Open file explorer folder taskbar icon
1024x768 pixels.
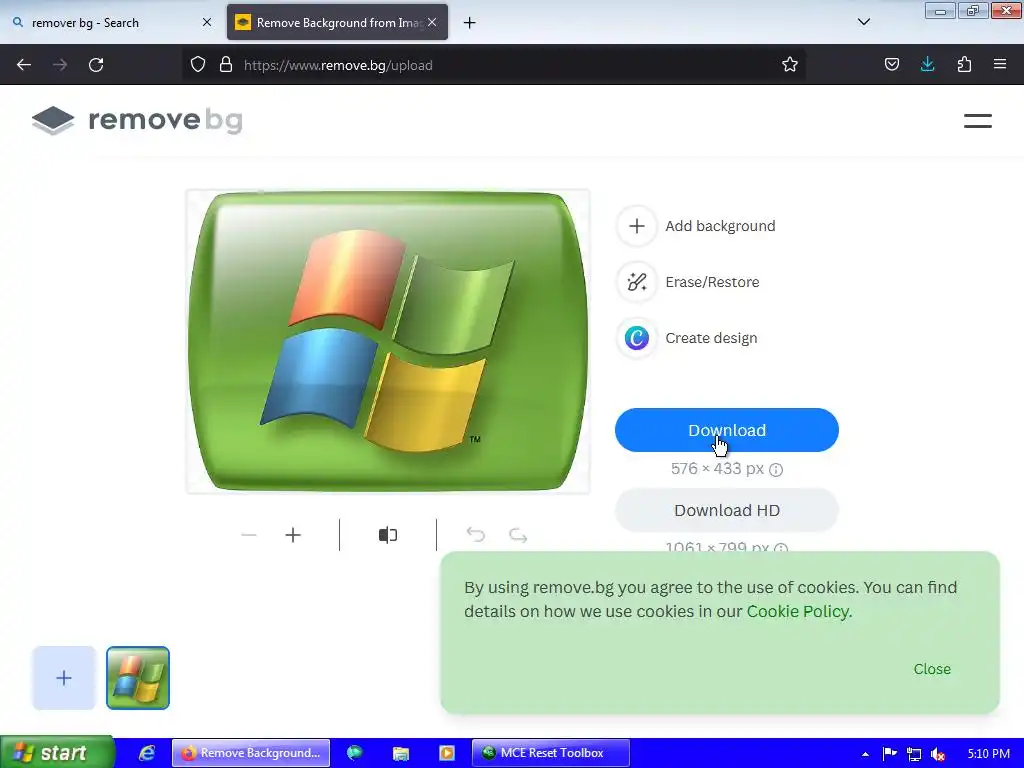tap(400, 753)
